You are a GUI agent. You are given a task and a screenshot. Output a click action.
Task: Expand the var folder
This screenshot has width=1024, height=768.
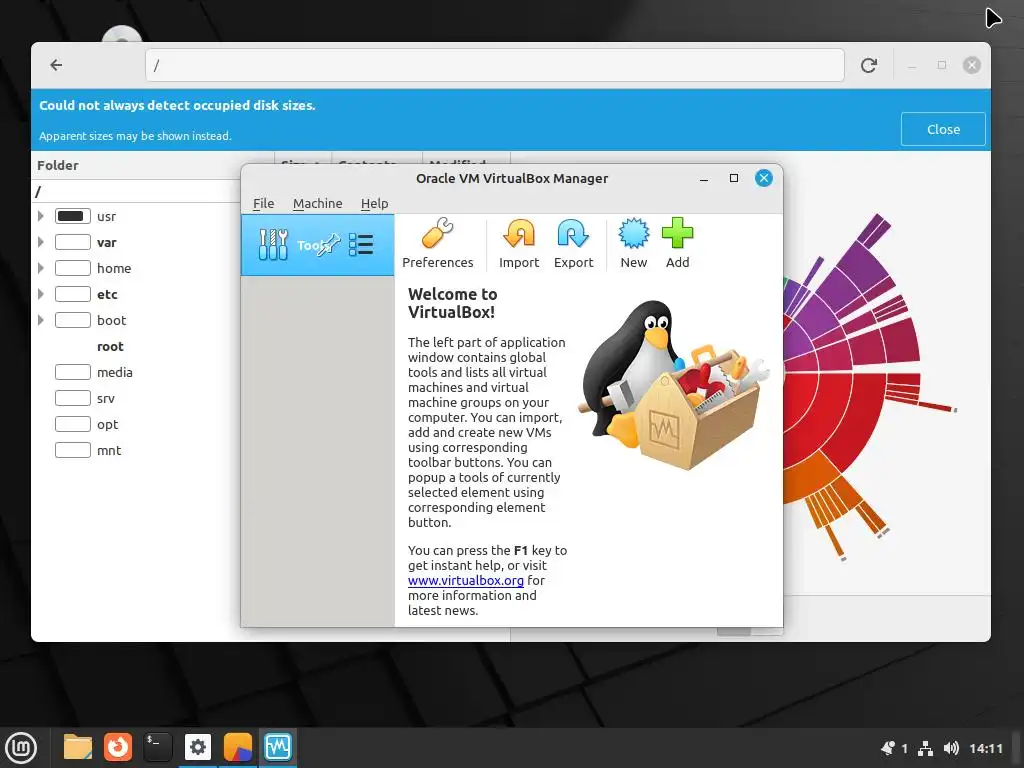40,242
